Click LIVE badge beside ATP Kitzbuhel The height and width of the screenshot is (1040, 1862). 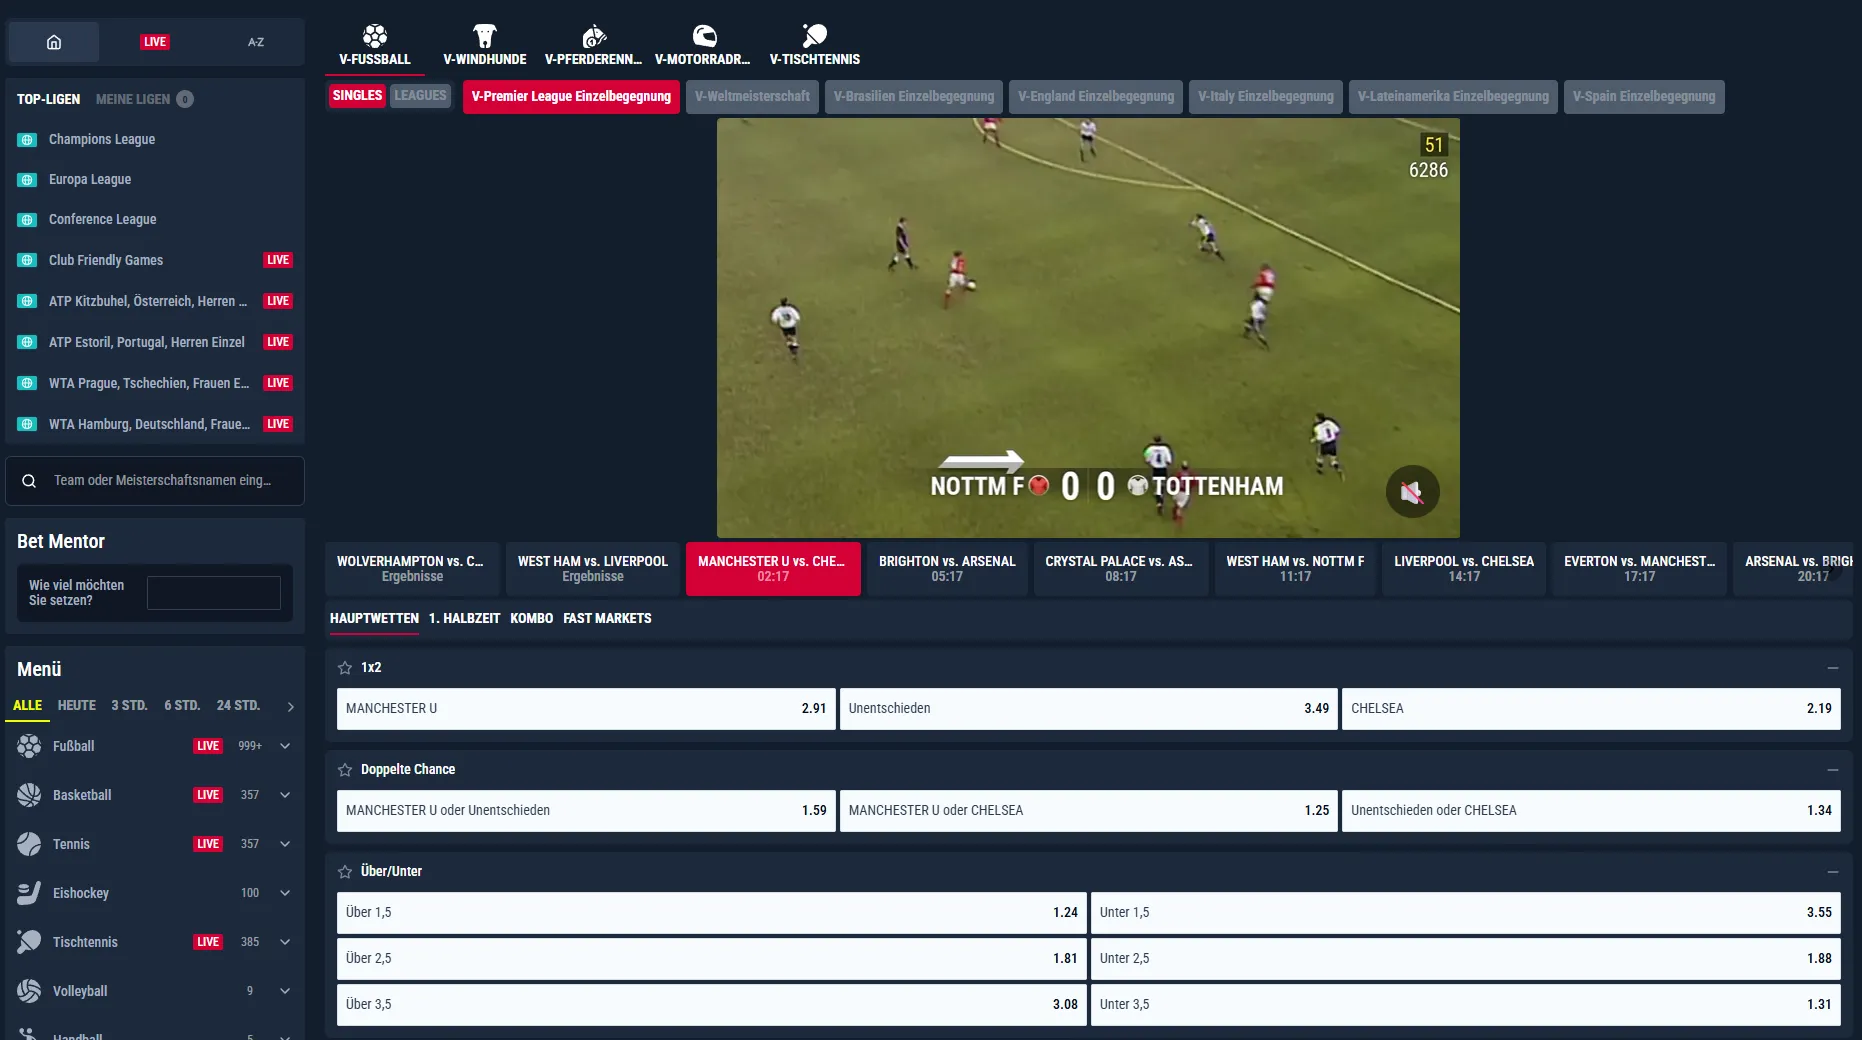click(x=278, y=301)
